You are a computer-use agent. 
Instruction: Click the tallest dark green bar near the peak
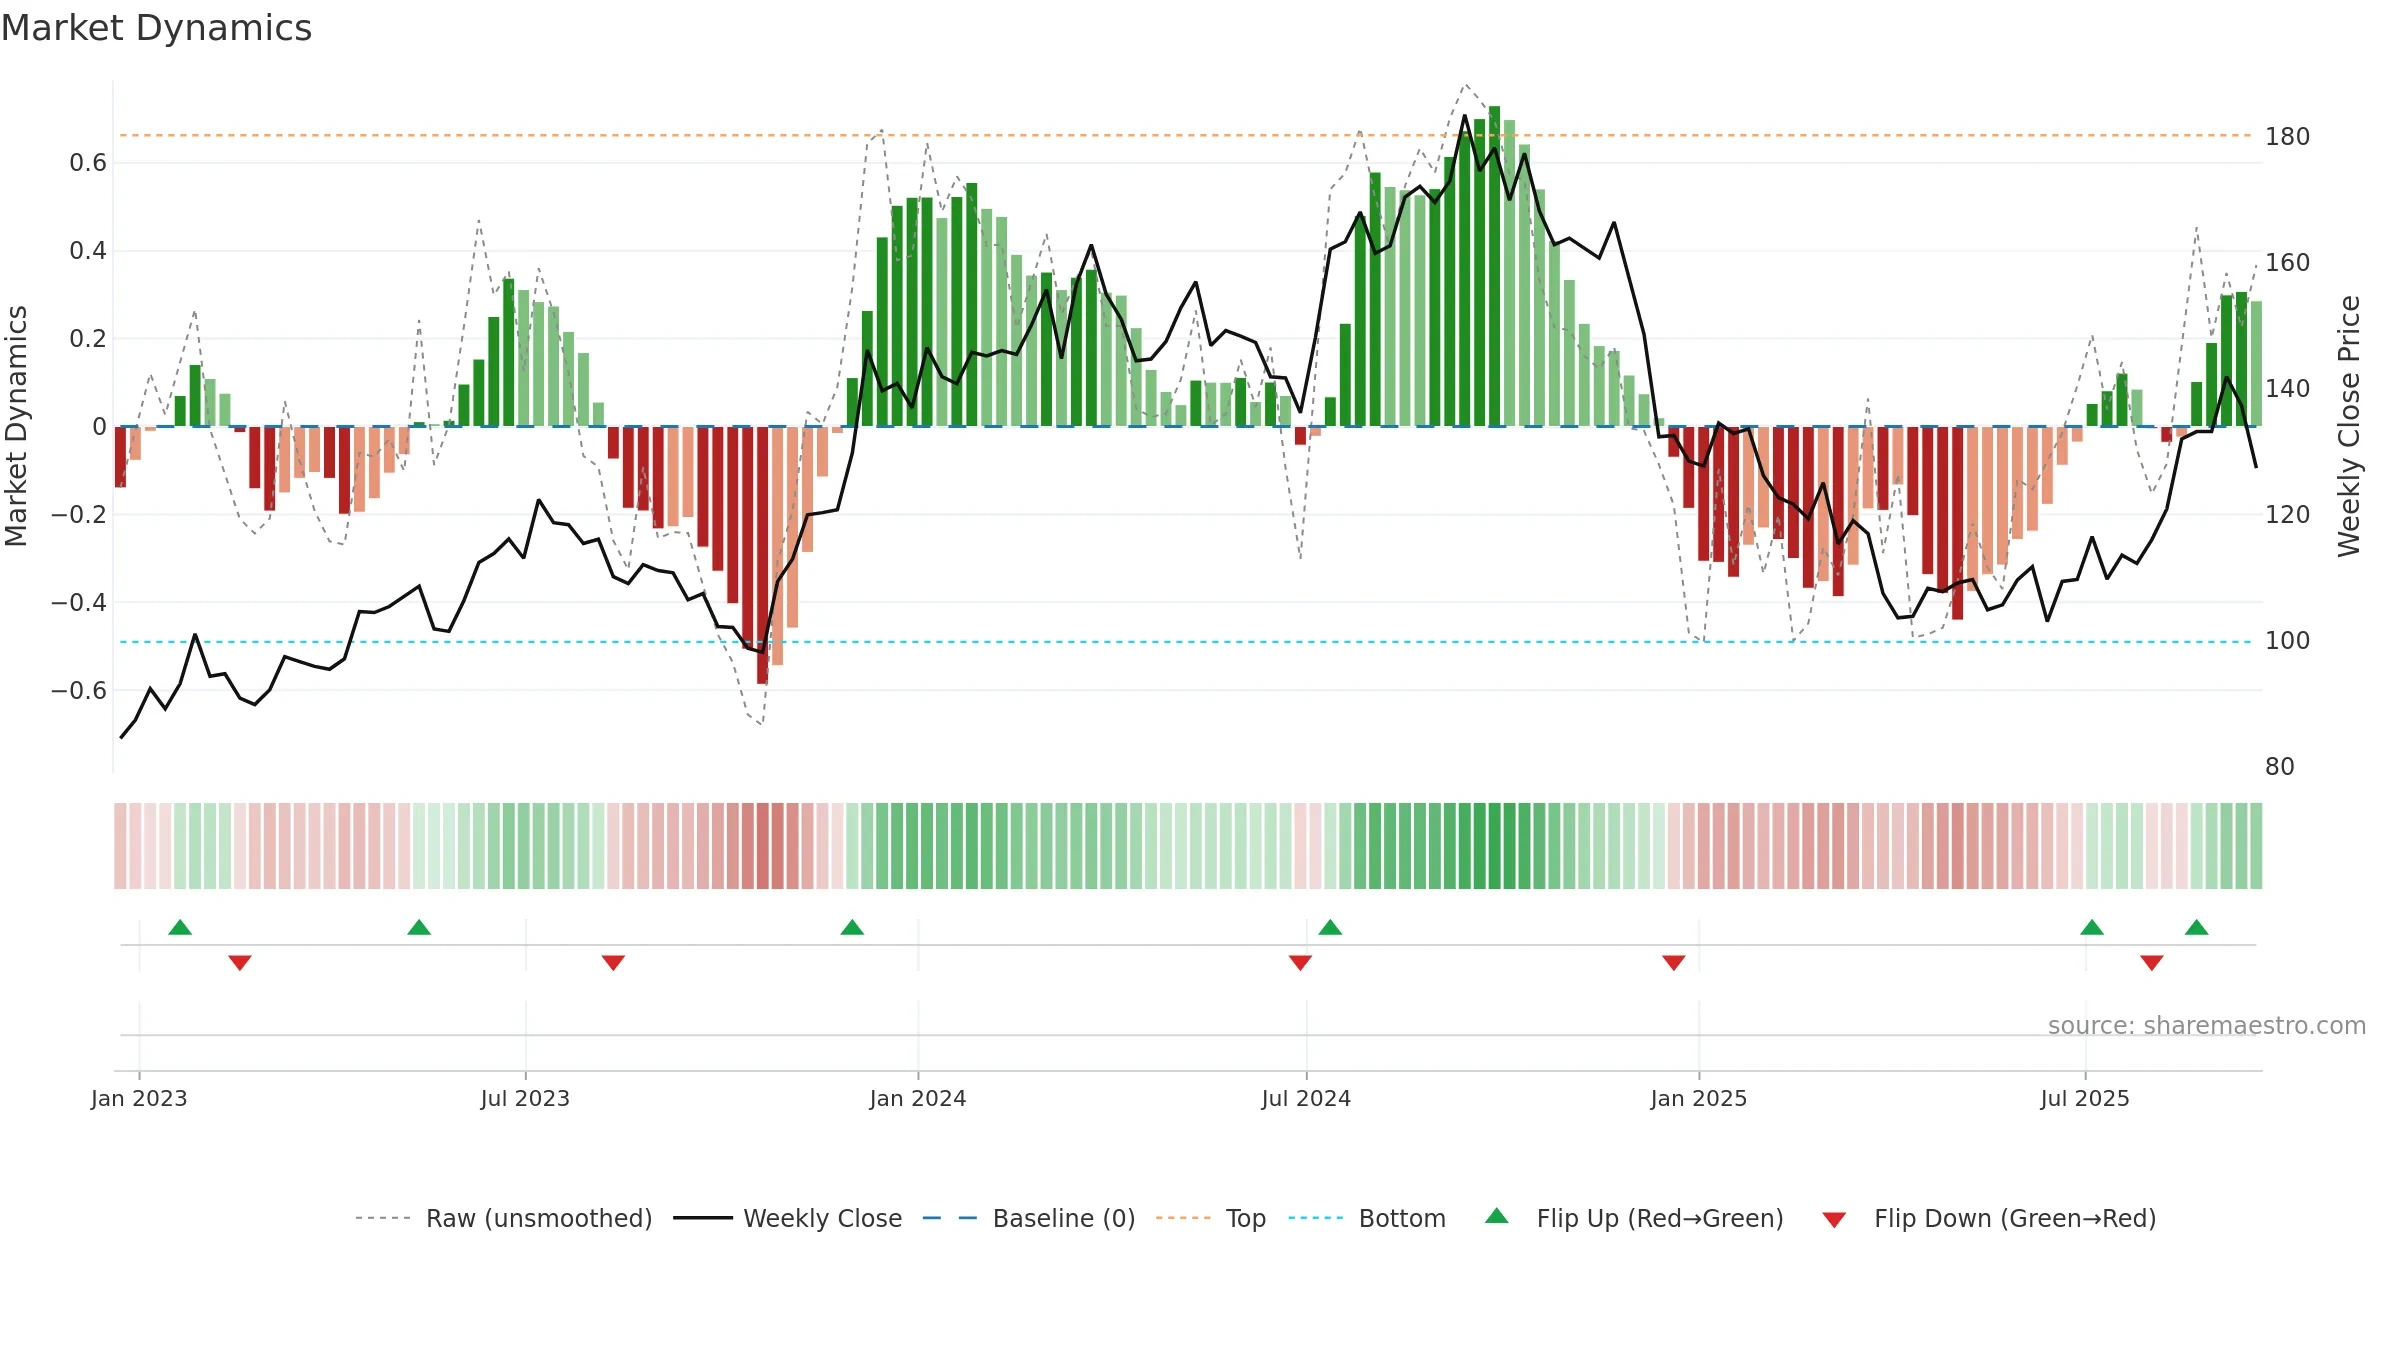(1494, 266)
